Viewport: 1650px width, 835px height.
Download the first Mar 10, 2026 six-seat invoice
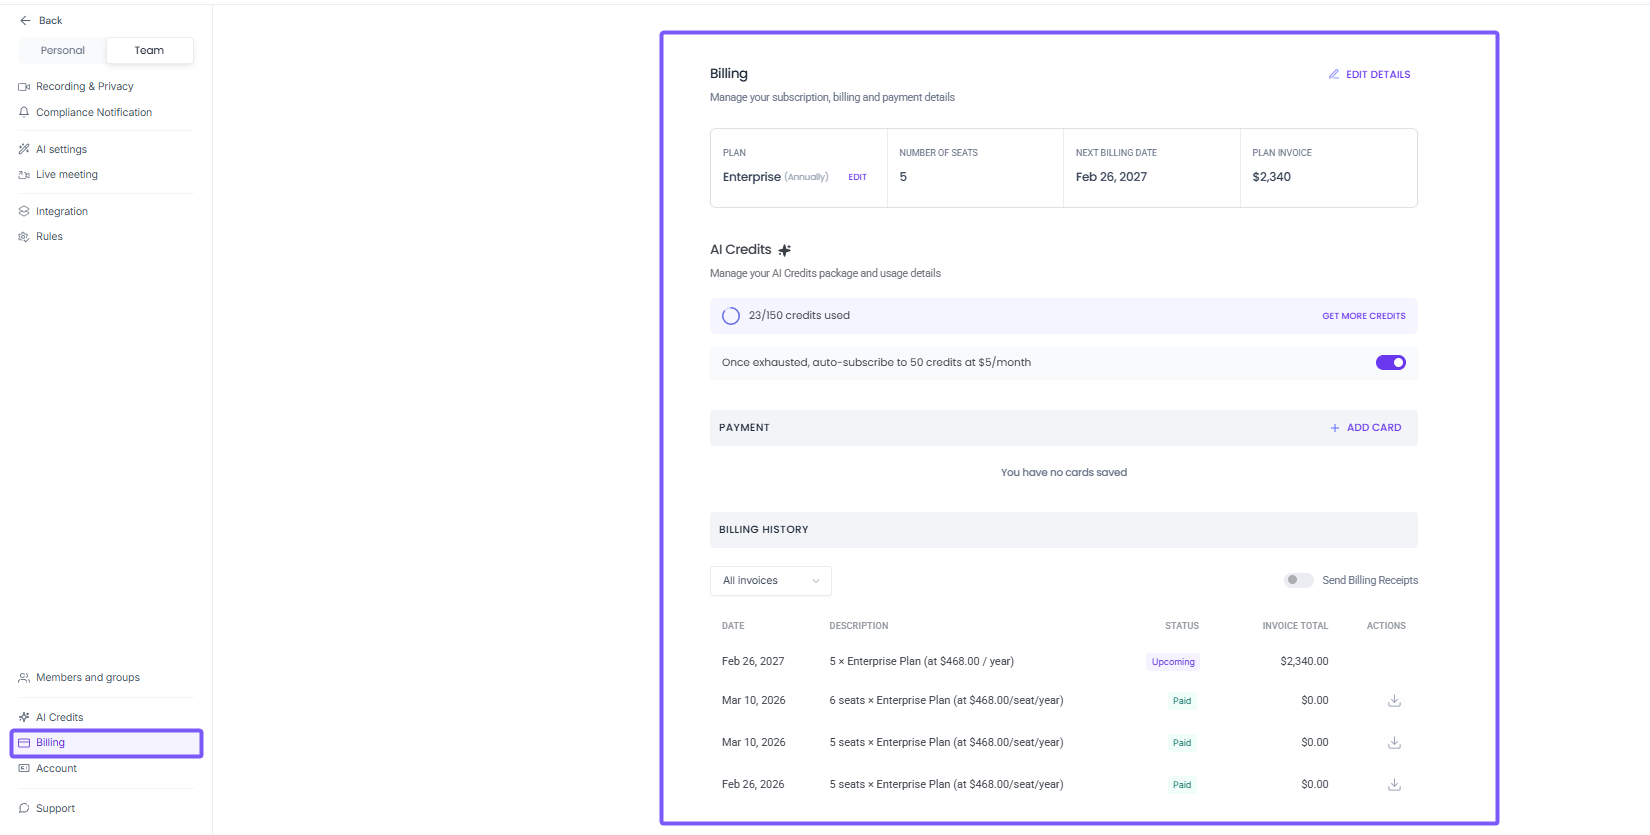pos(1394,701)
